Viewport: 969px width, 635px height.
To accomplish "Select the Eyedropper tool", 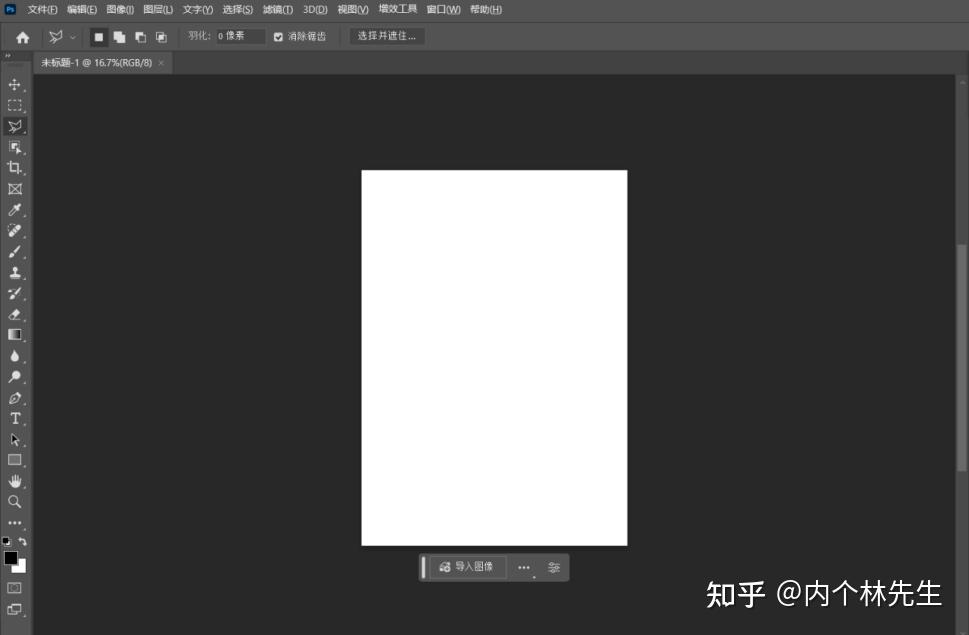I will click(x=15, y=210).
